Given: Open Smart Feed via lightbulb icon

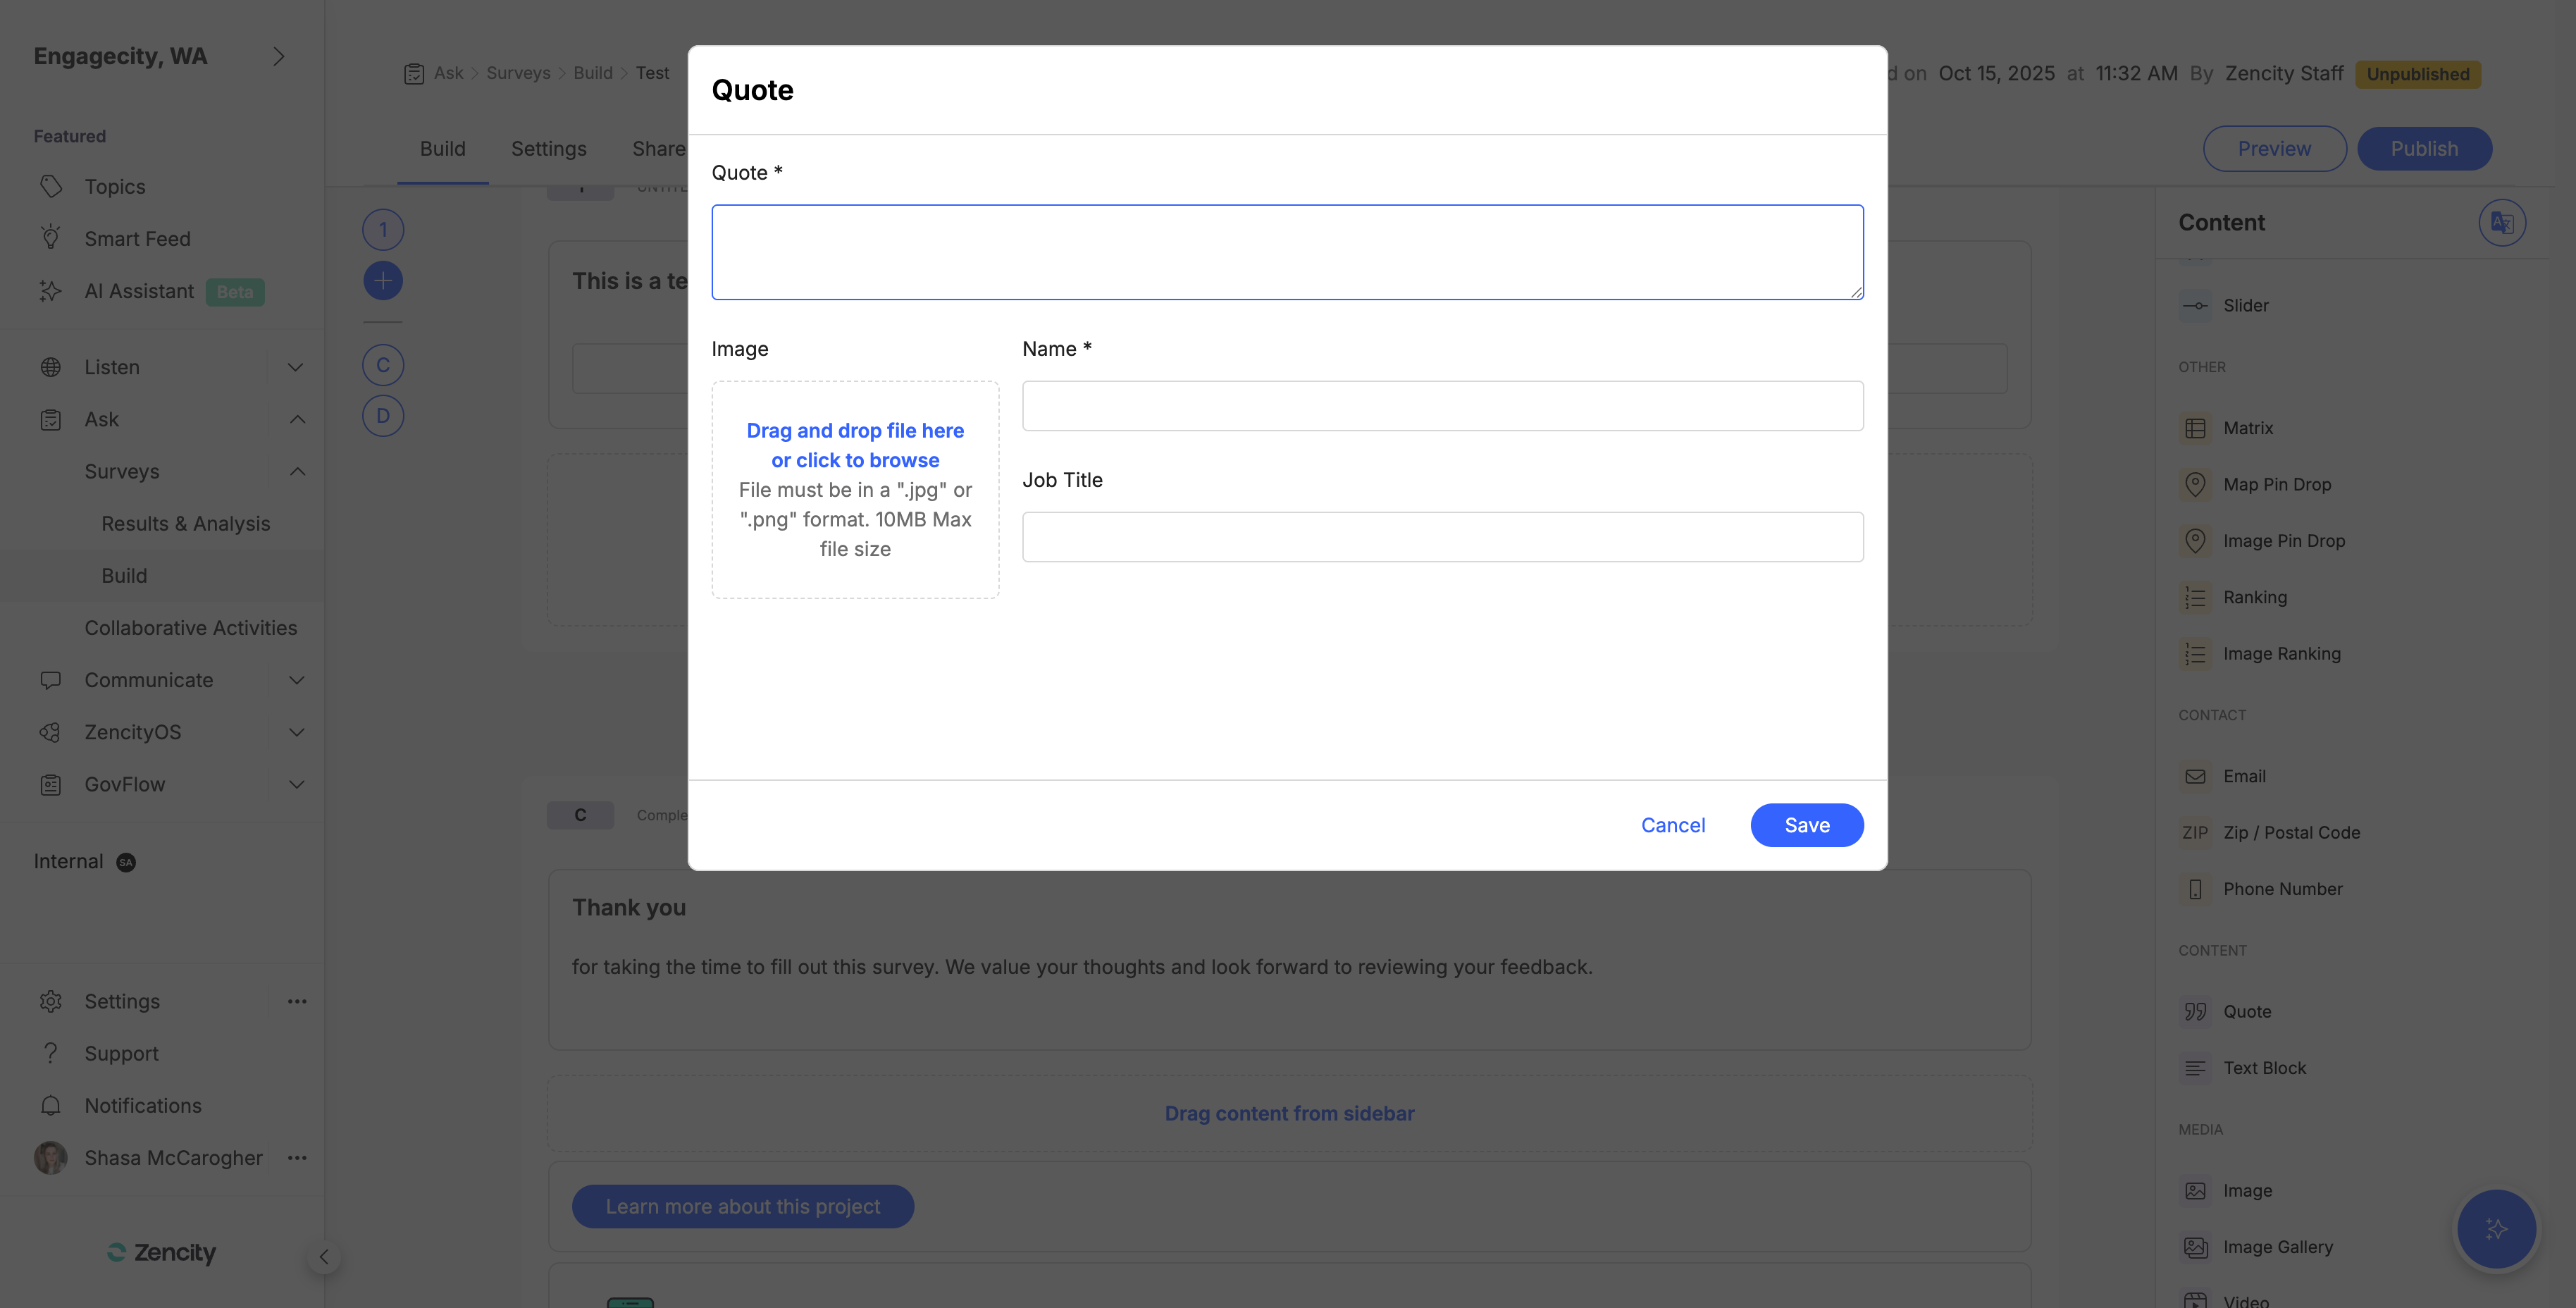Looking at the screenshot, I should [x=51, y=238].
